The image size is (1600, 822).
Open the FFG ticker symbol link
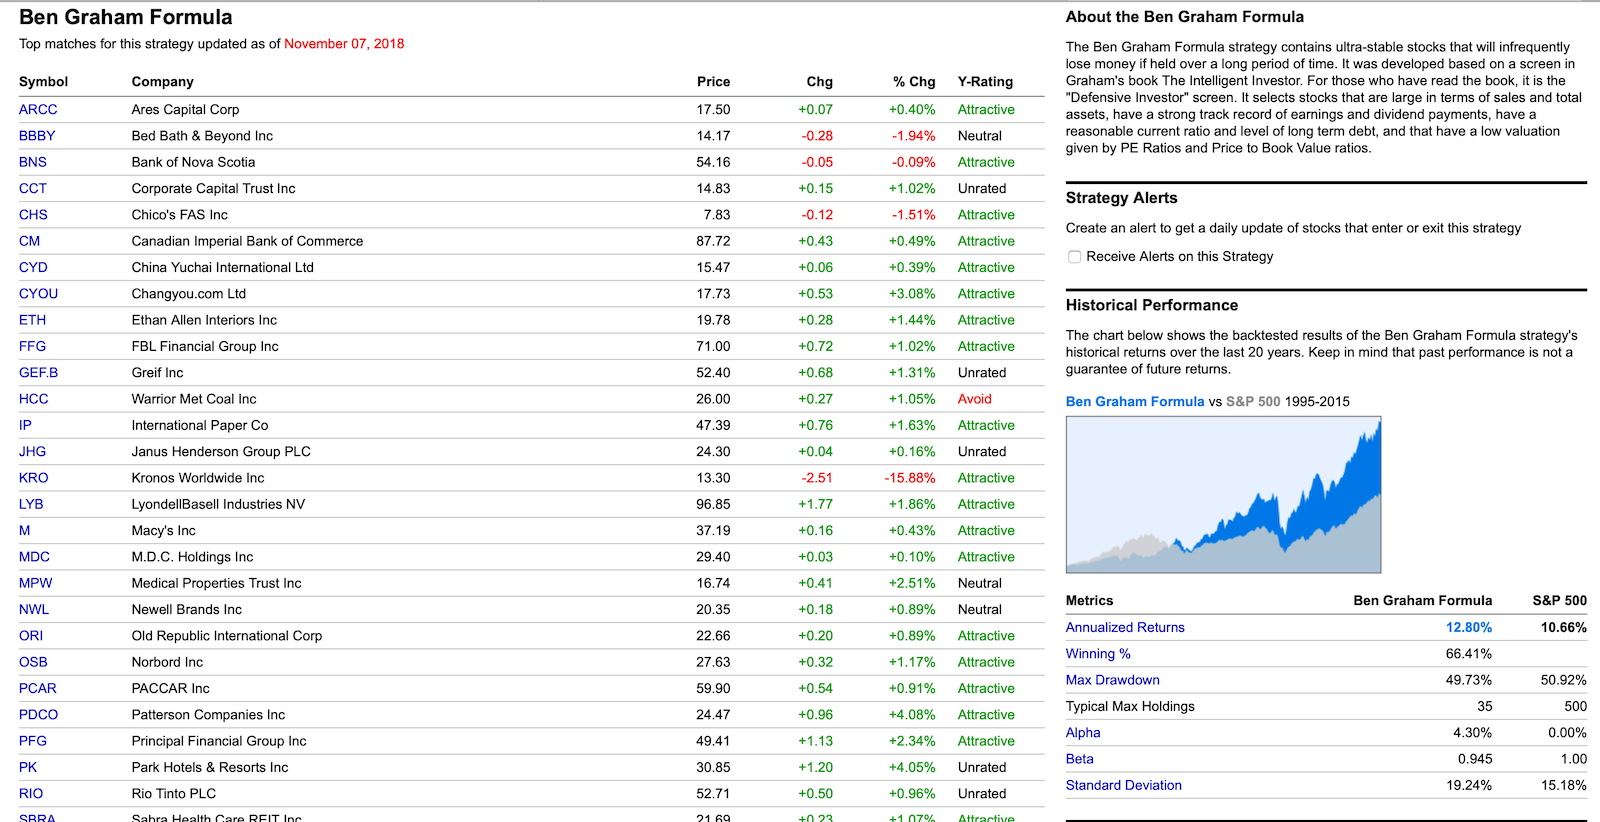tap(32, 346)
